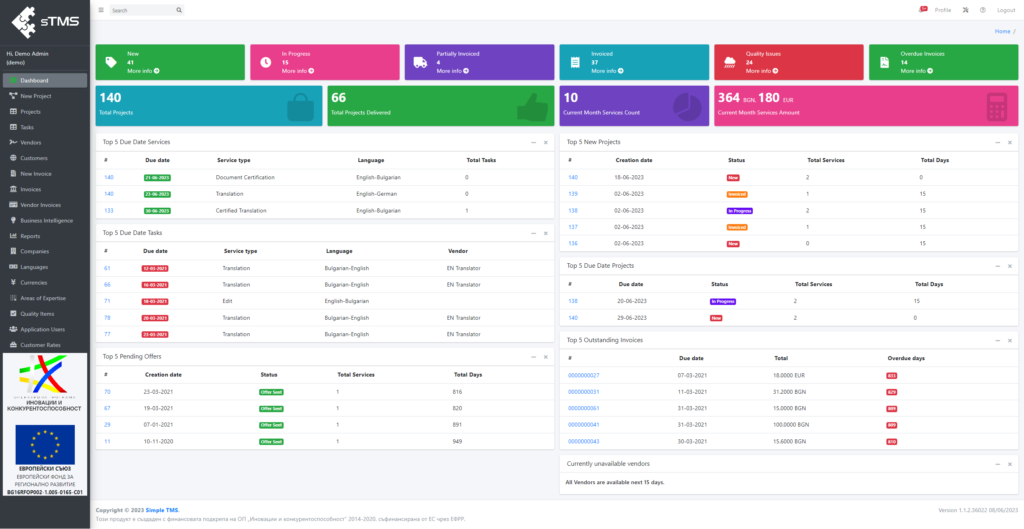Click the tools icon beside Profile

[965, 10]
